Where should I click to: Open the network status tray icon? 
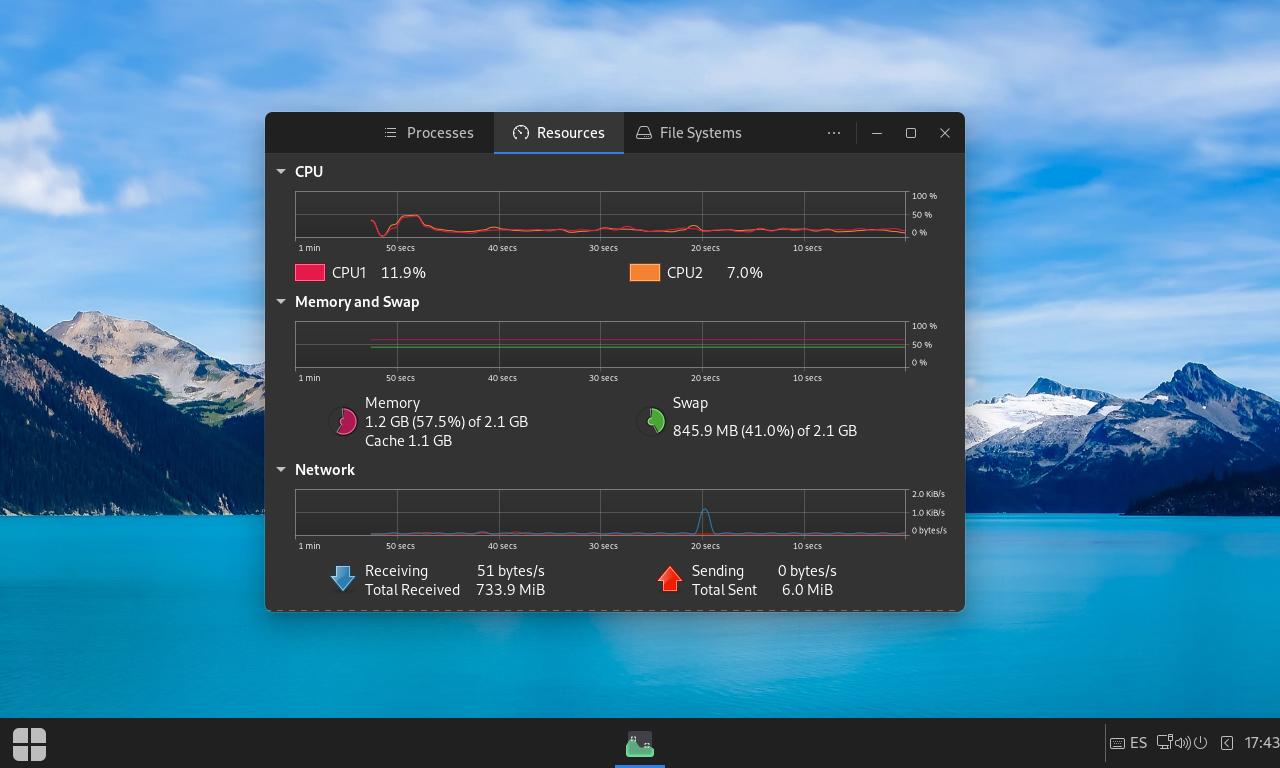pos(1165,743)
